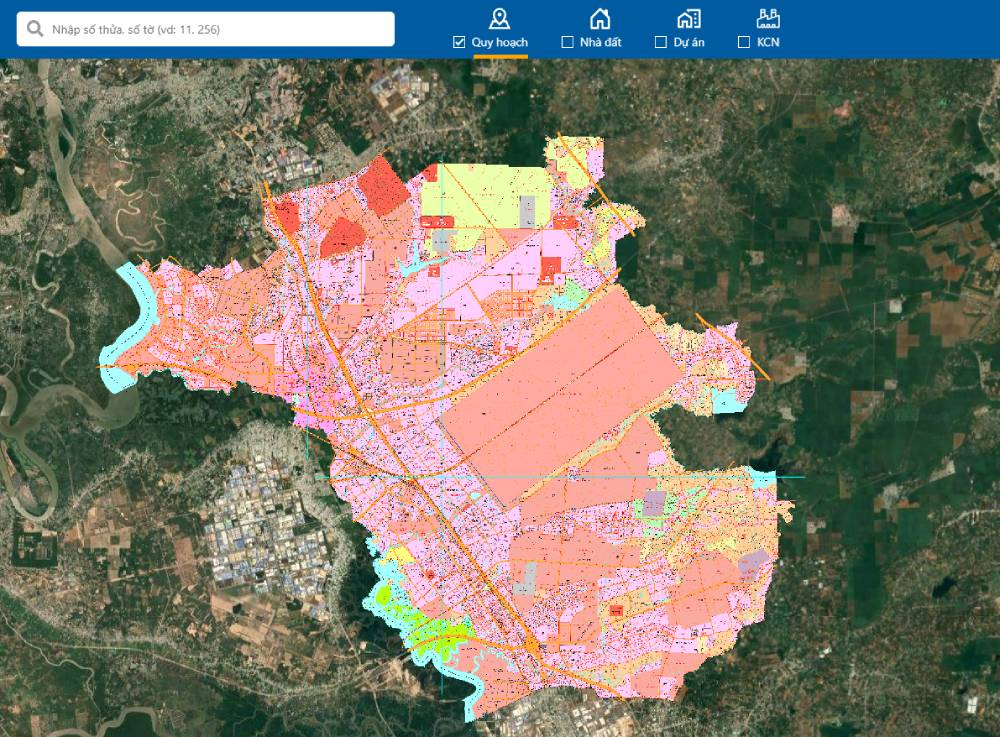Image resolution: width=1000 pixels, height=737 pixels.
Task: Tick the Dự án checkbox
Action: click(x=661, y=42)
